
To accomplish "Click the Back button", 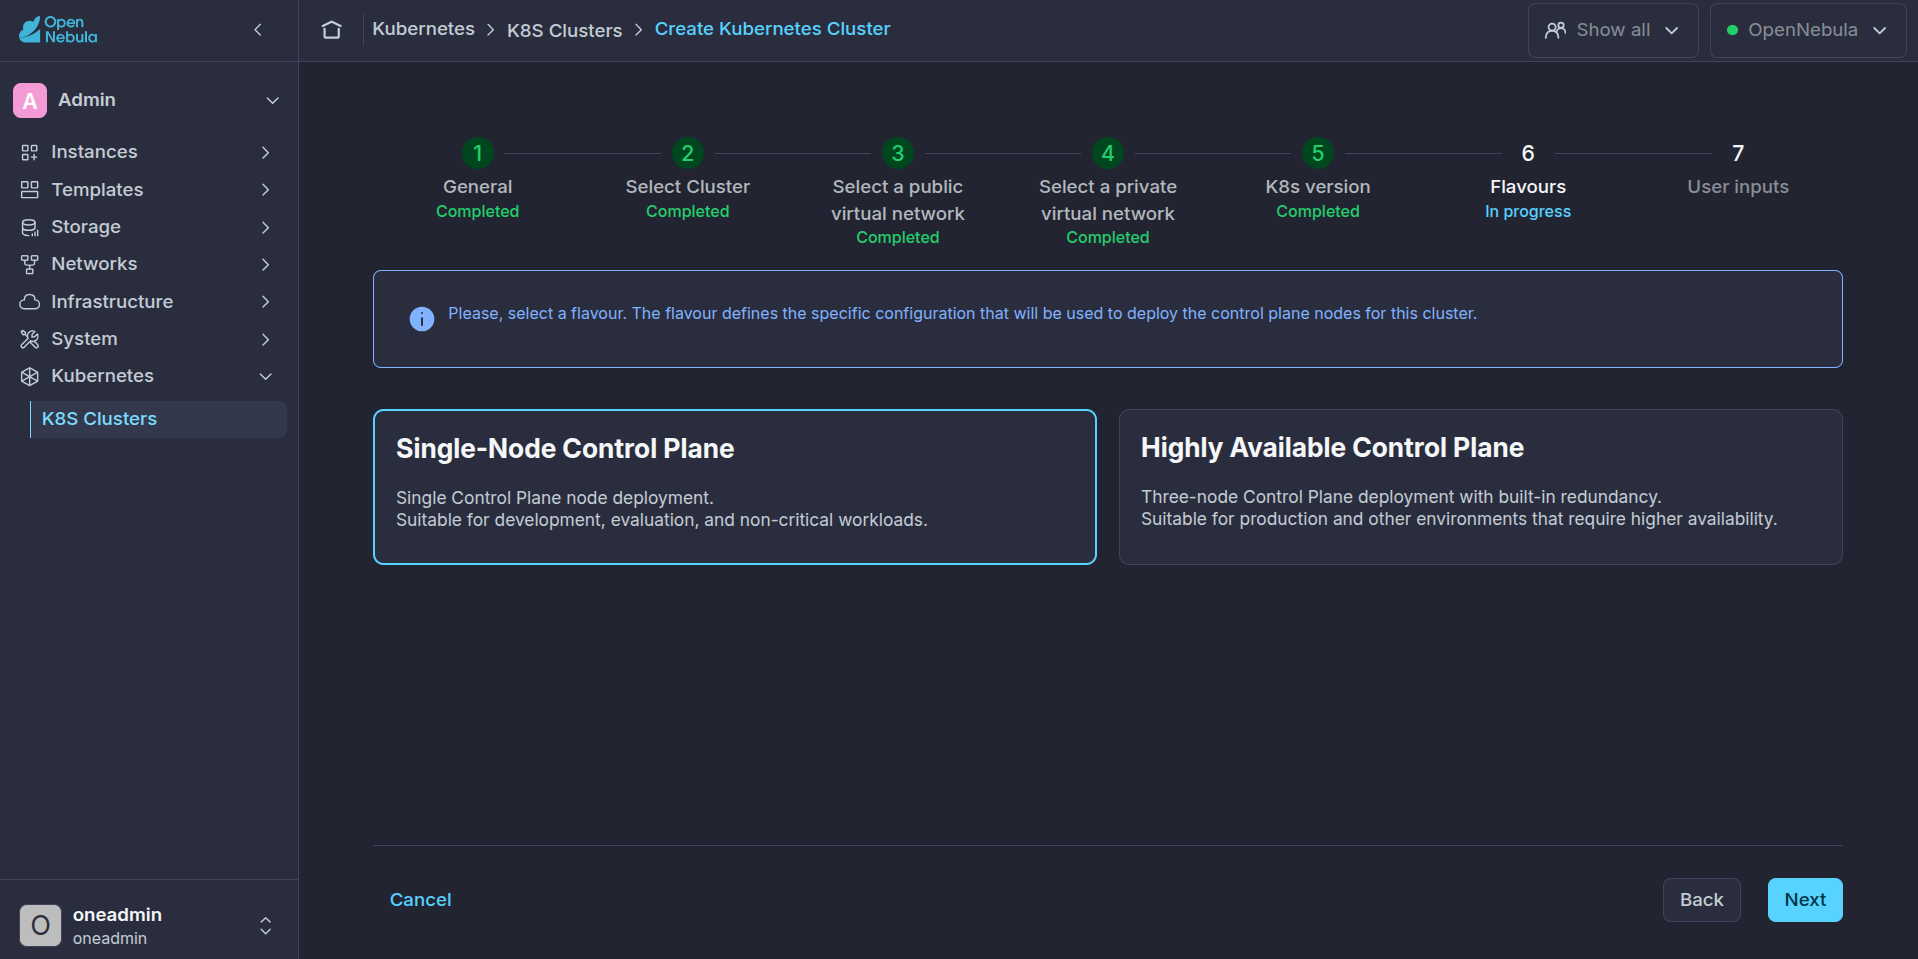I will coord(1701,900).
